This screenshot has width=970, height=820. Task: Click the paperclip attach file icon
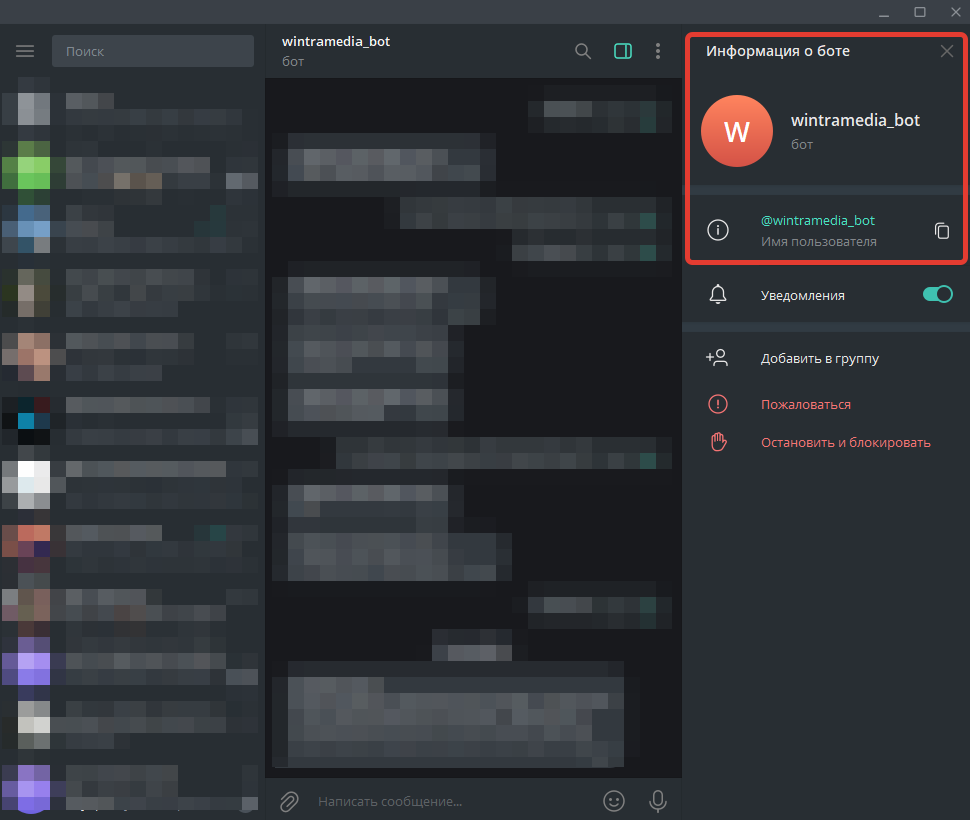pyautogui.click(x=289, y=801)
